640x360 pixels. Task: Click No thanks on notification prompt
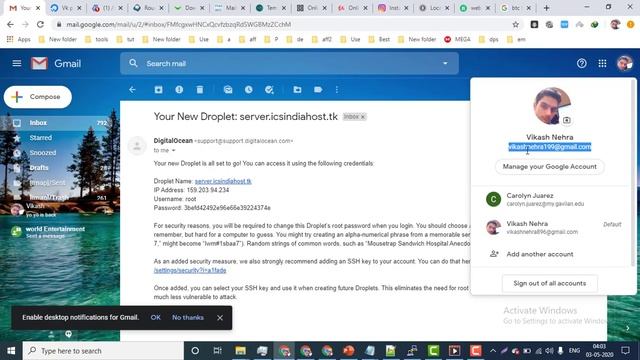coord(188,317)
